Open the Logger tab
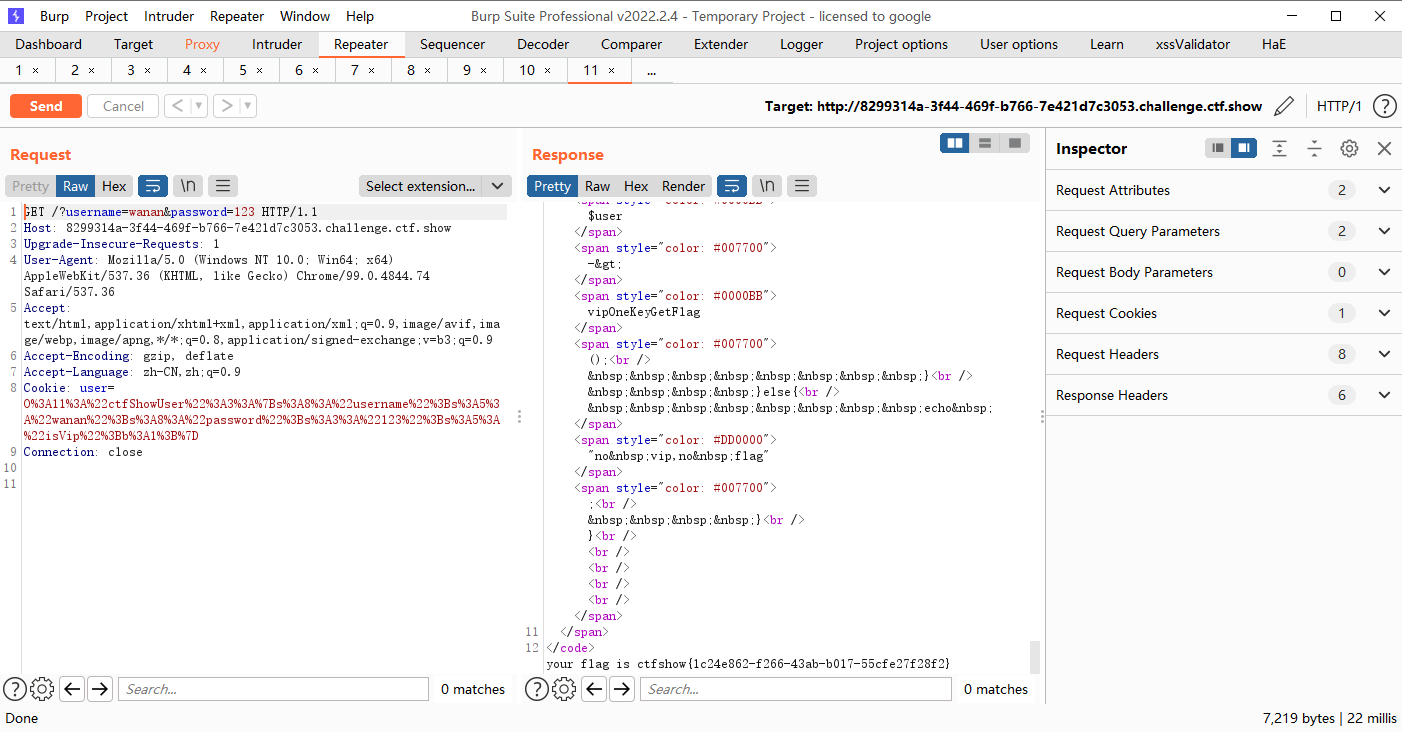Image resolution: width=1402 pixels, height=732 pixels. (802, 44)
